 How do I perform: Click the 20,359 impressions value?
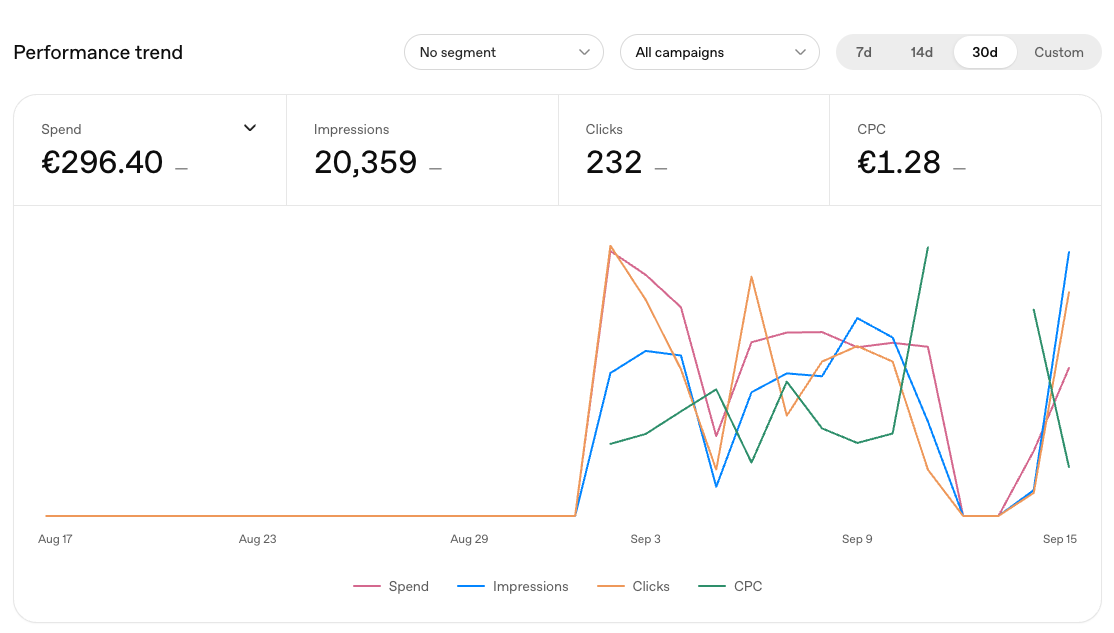pos(365,162)
